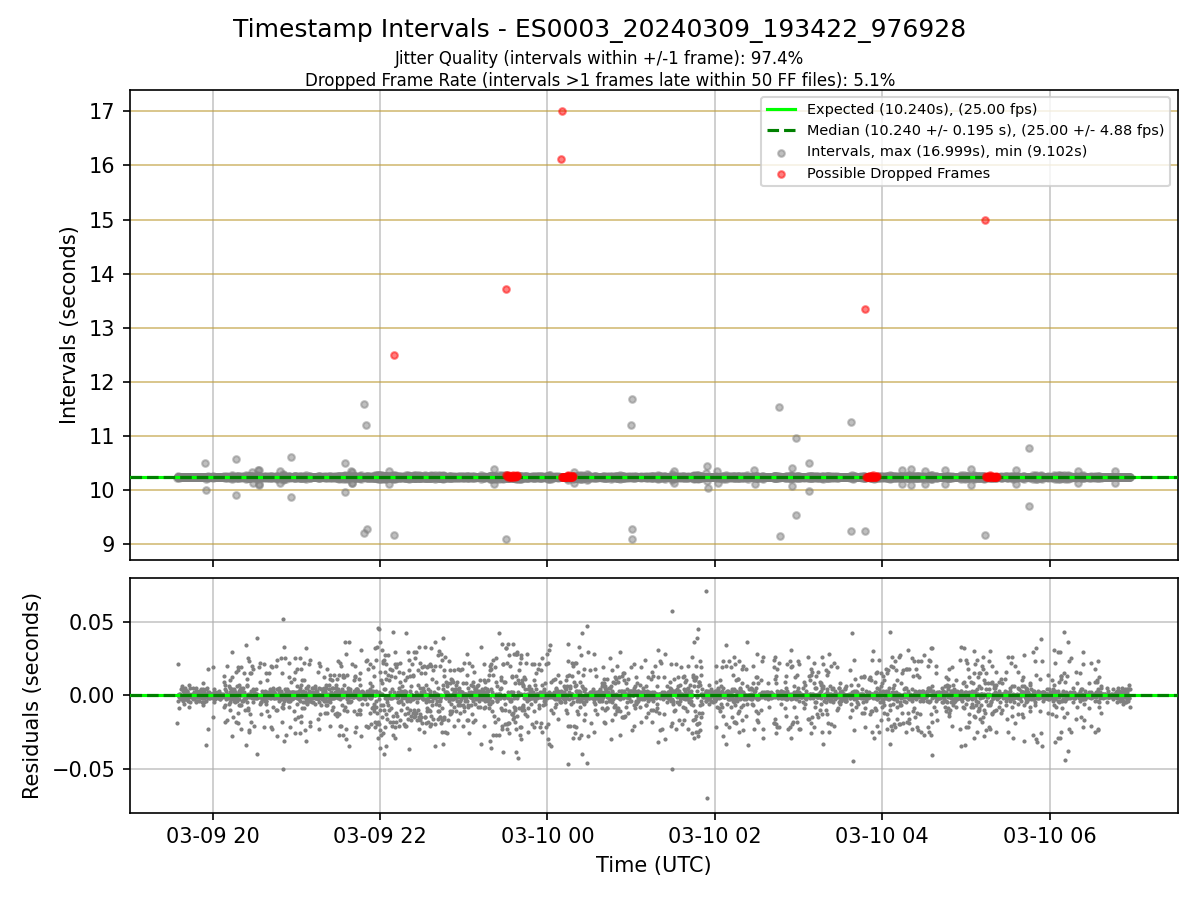Select the Jitter Quality 97.4% subtitle
Screen dimensions: 1200x900
pos(599,59)
